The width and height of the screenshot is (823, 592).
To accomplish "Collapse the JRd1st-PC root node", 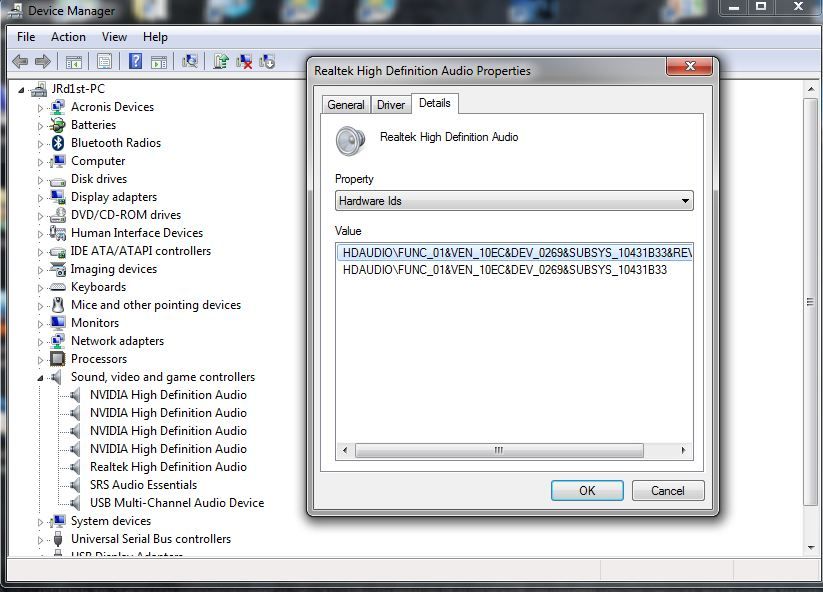I will 21,90.
